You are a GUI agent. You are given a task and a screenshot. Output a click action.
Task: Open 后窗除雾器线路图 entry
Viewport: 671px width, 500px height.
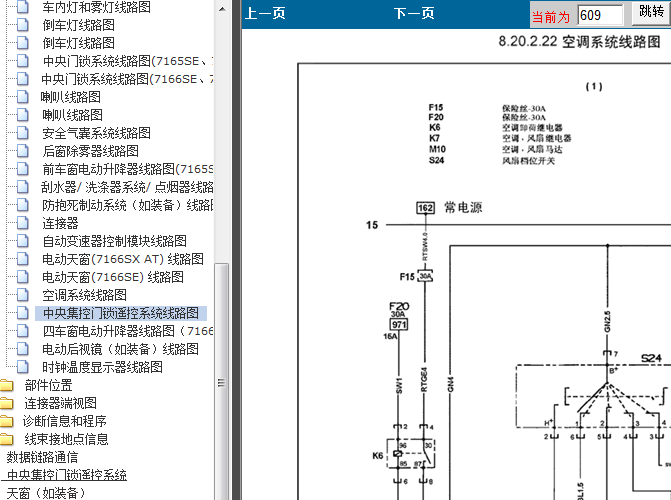(x=90, y=151)
